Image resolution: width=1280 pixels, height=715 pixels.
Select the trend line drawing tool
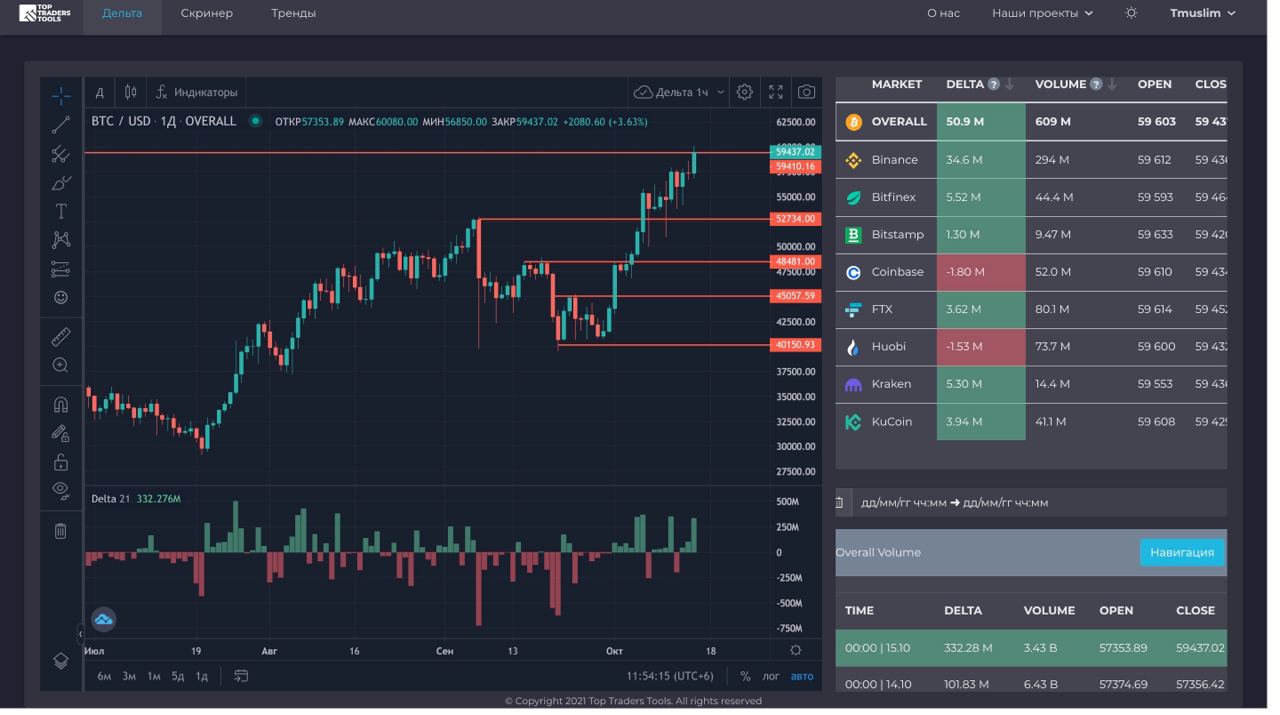61,125
